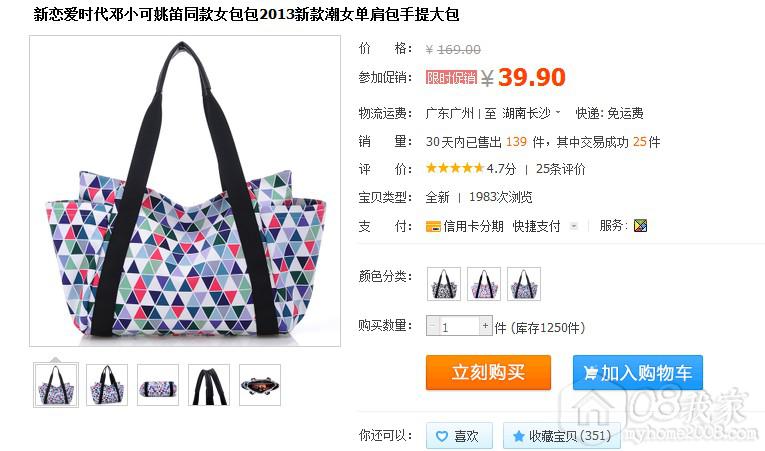
Task: Decrease purchase quantity with minus button
Action: [433, 326]
